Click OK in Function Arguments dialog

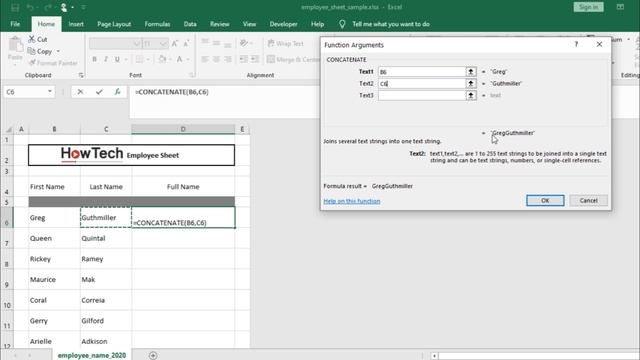coord(545,200)
